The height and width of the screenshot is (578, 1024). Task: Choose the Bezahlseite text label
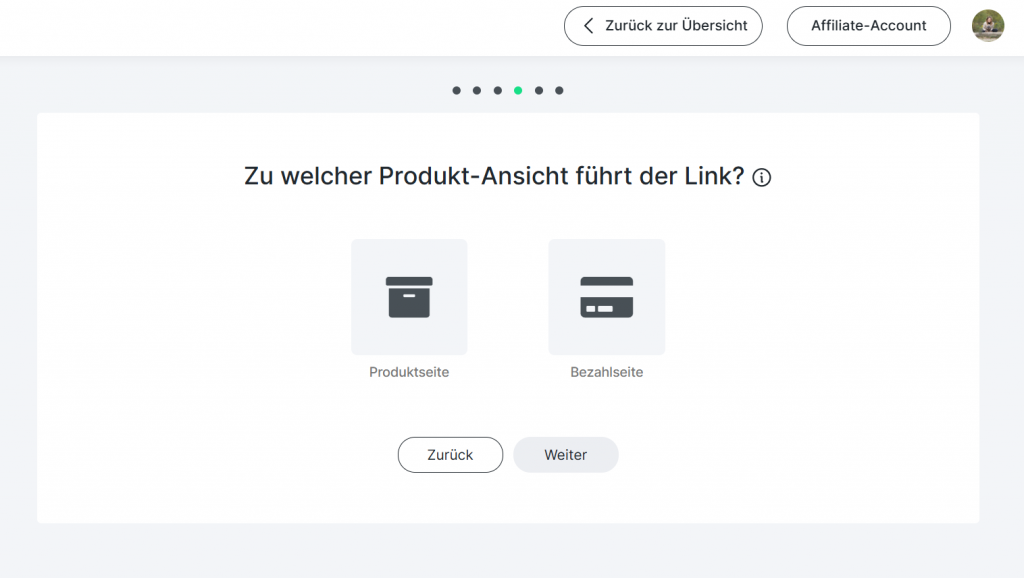(x=606, y=372)
